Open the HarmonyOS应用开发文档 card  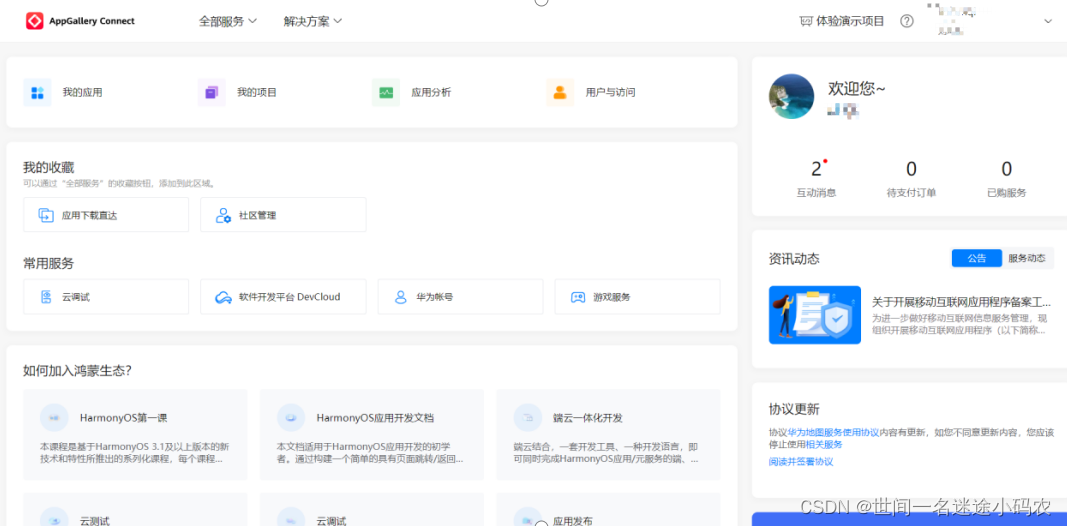point(372,434)
